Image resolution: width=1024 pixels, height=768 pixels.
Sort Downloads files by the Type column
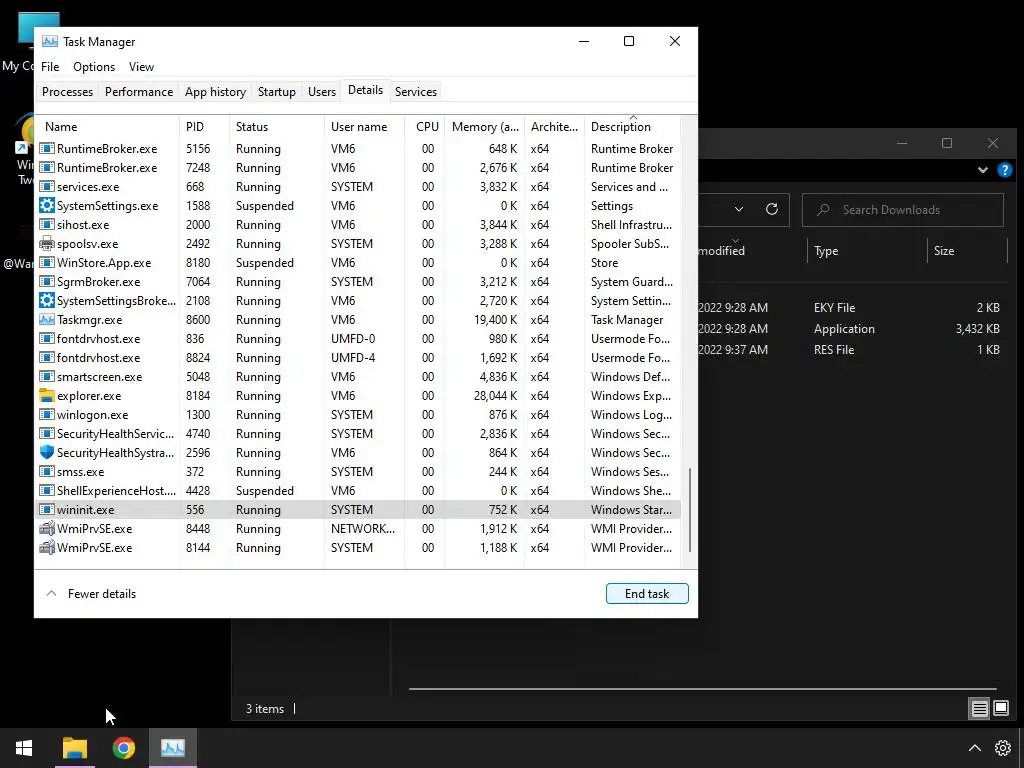(x=867, y=251)
